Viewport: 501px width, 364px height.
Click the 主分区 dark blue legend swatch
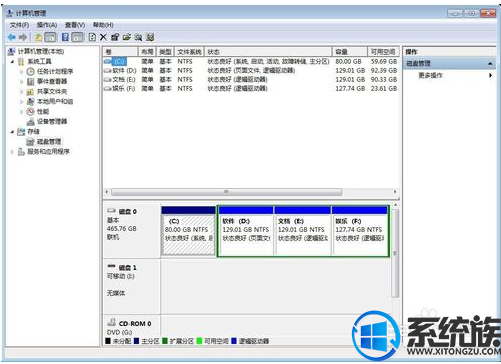pos(136,341)
